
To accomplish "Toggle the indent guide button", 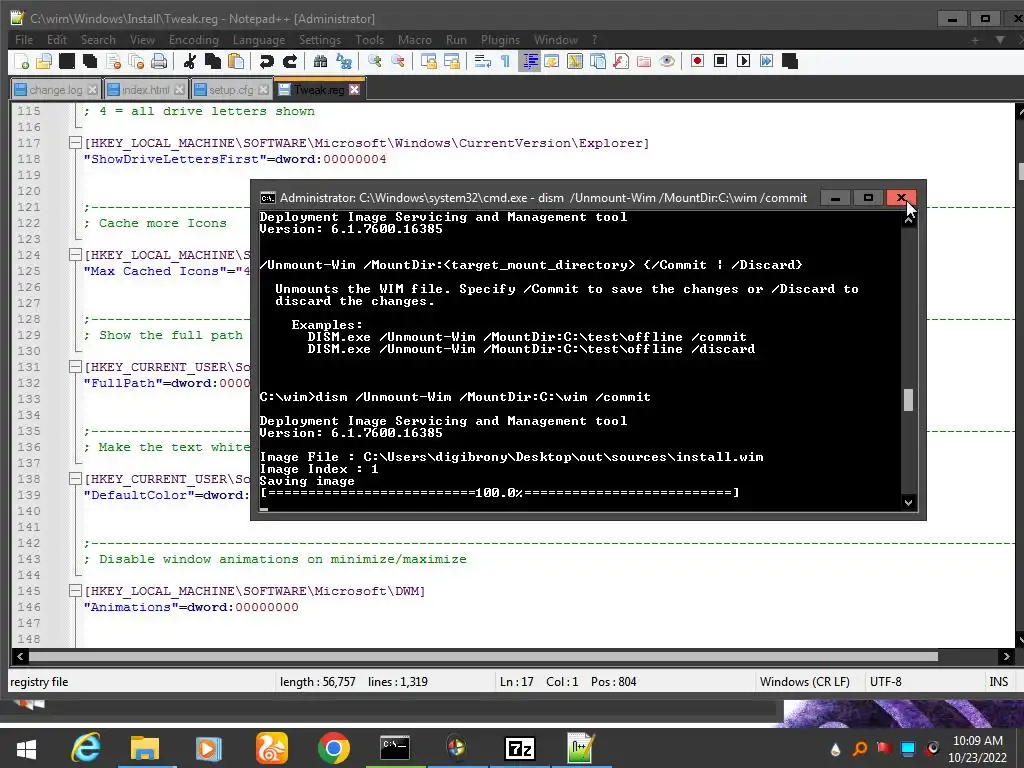I will coord(530,61).
